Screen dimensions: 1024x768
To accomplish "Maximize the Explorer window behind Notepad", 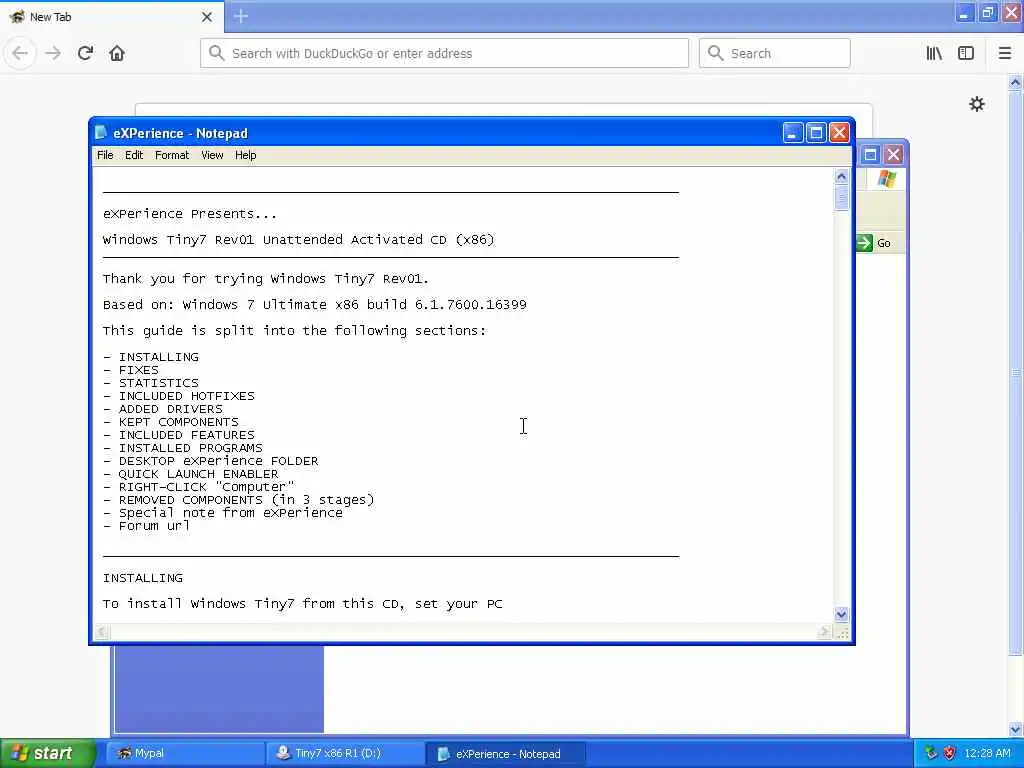I will point(870,155).
